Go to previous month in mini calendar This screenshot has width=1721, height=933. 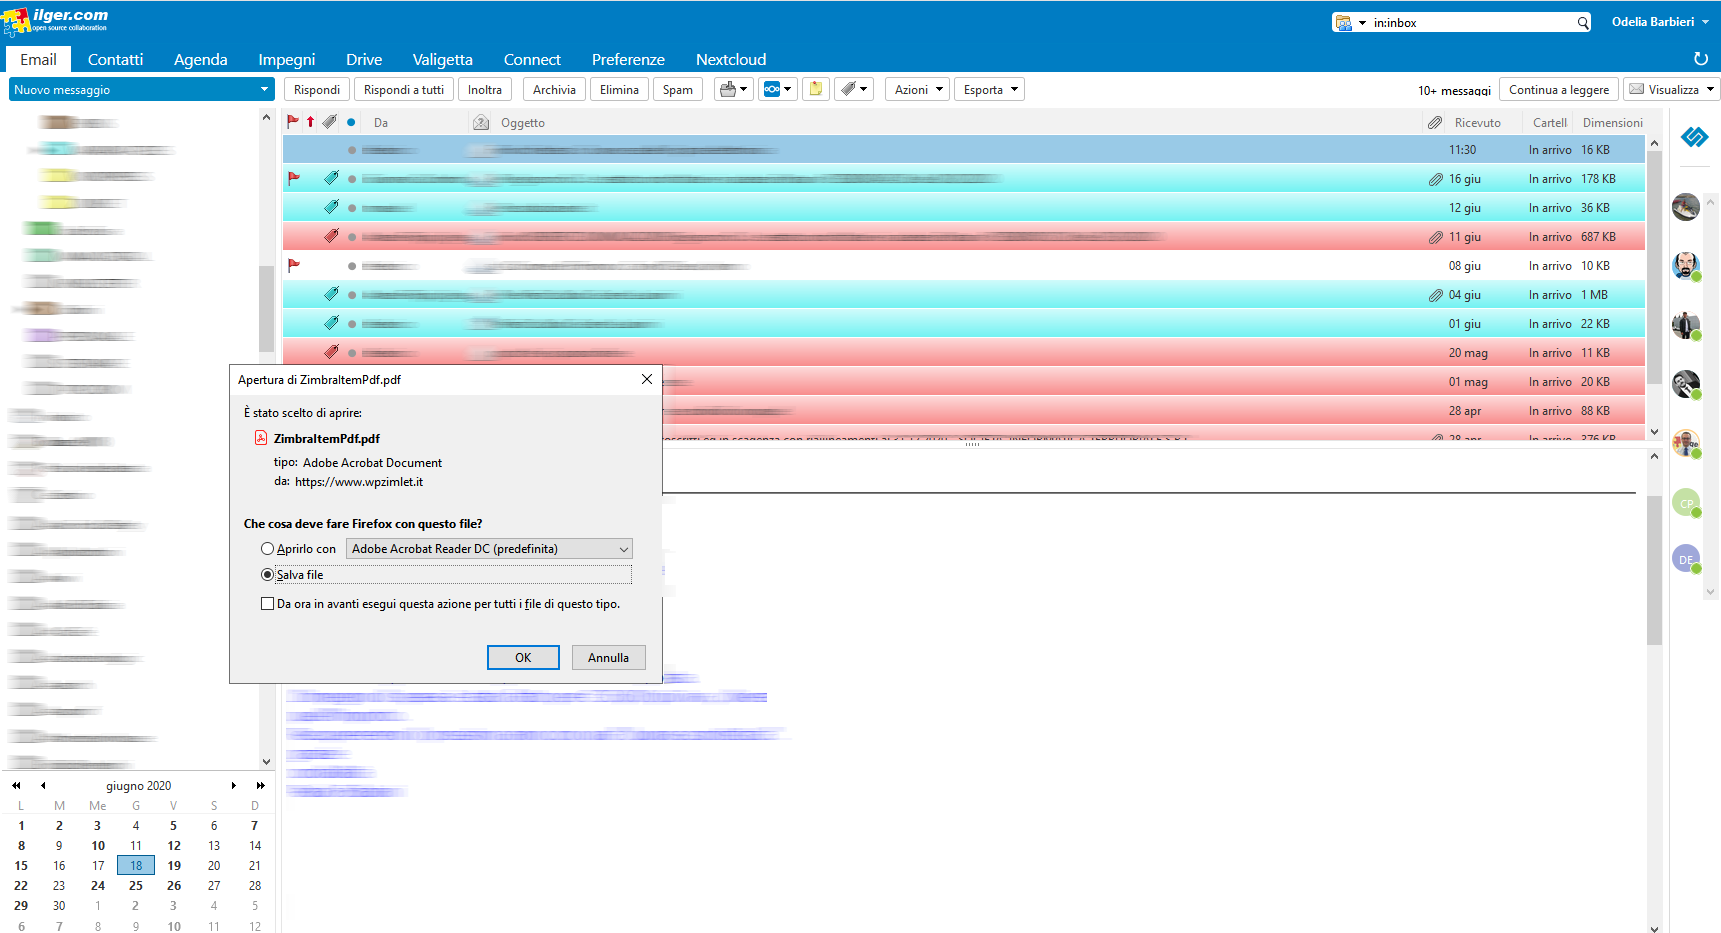point(43,786)
